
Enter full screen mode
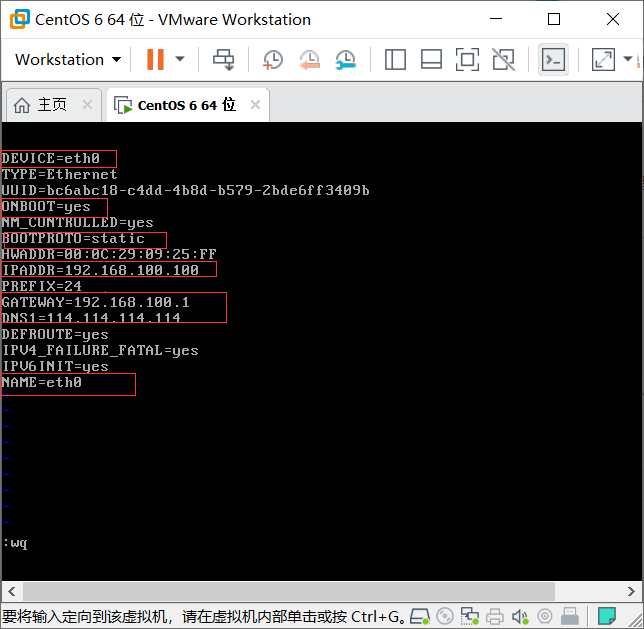tap(467, 60)
